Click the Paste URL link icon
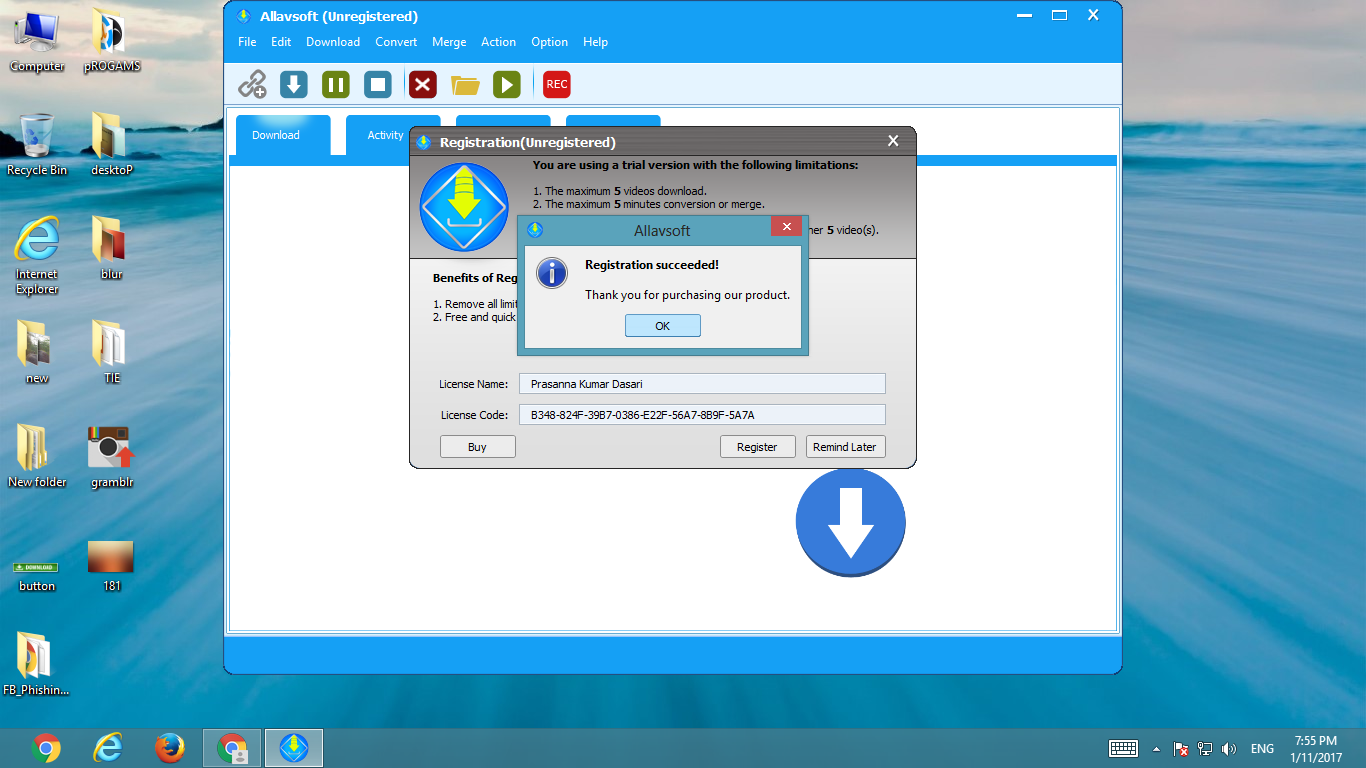Image resolution: width=1366 pixels, height=768 pixels. tap(252, 84)
